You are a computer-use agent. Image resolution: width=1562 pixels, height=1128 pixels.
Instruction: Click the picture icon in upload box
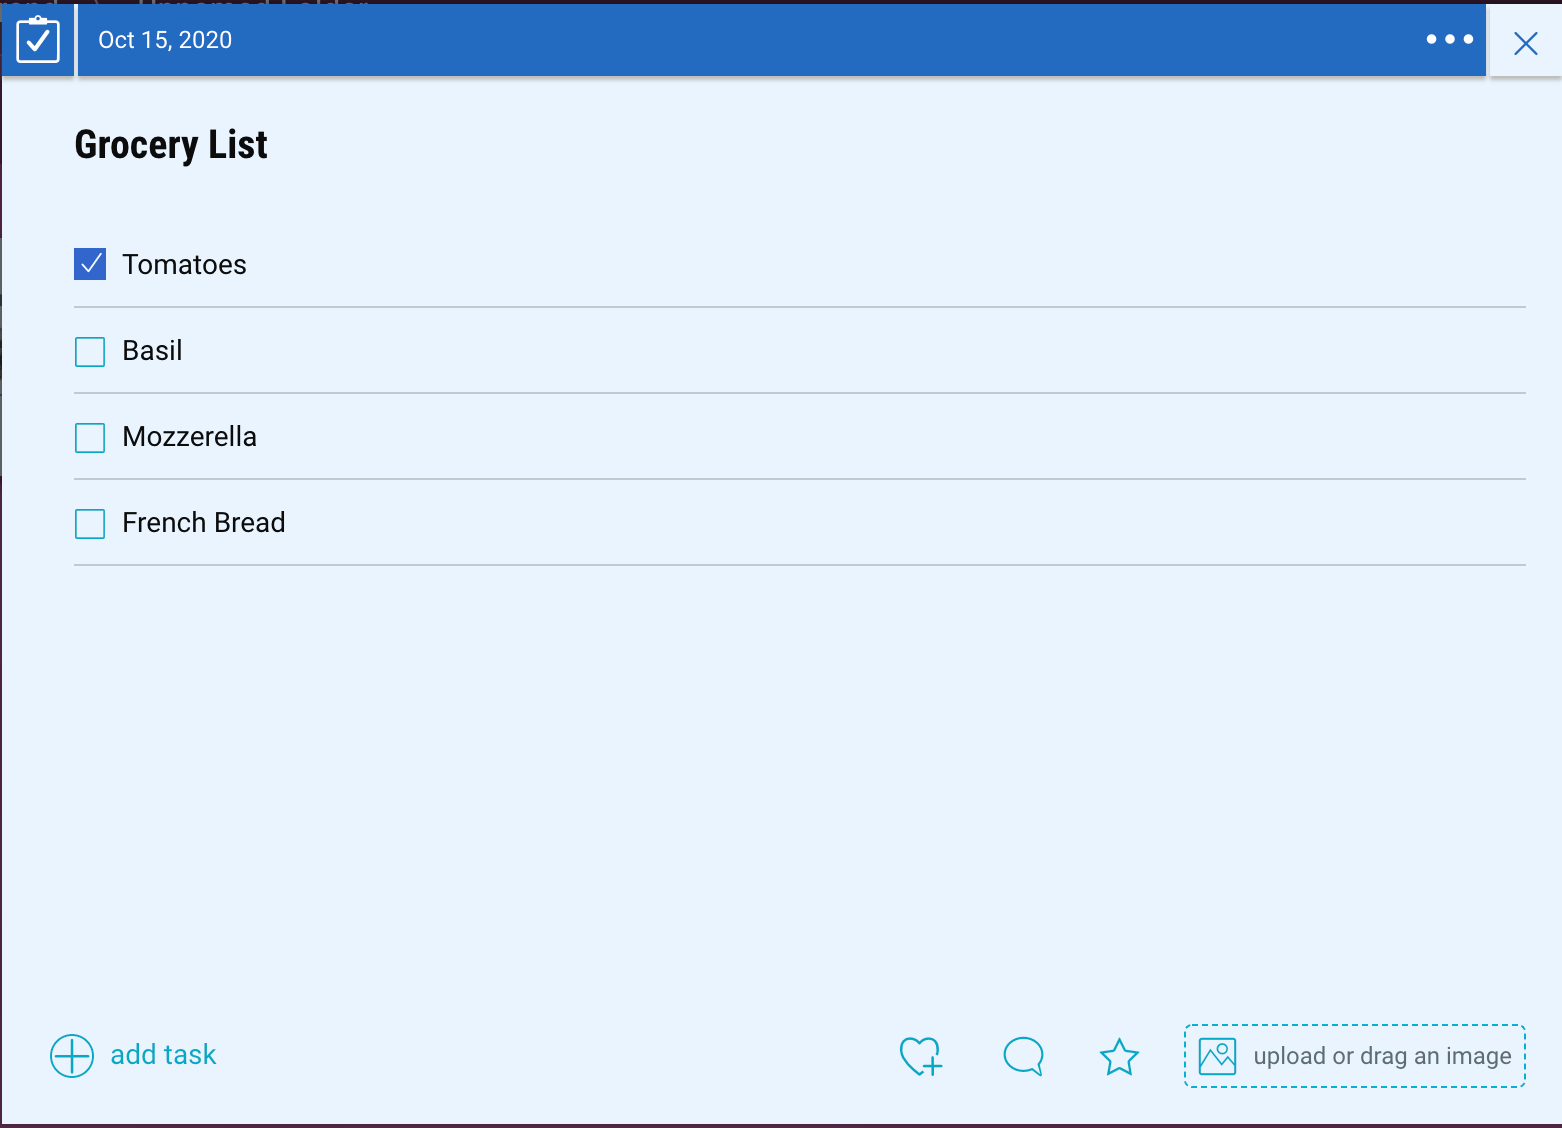1217,1056
